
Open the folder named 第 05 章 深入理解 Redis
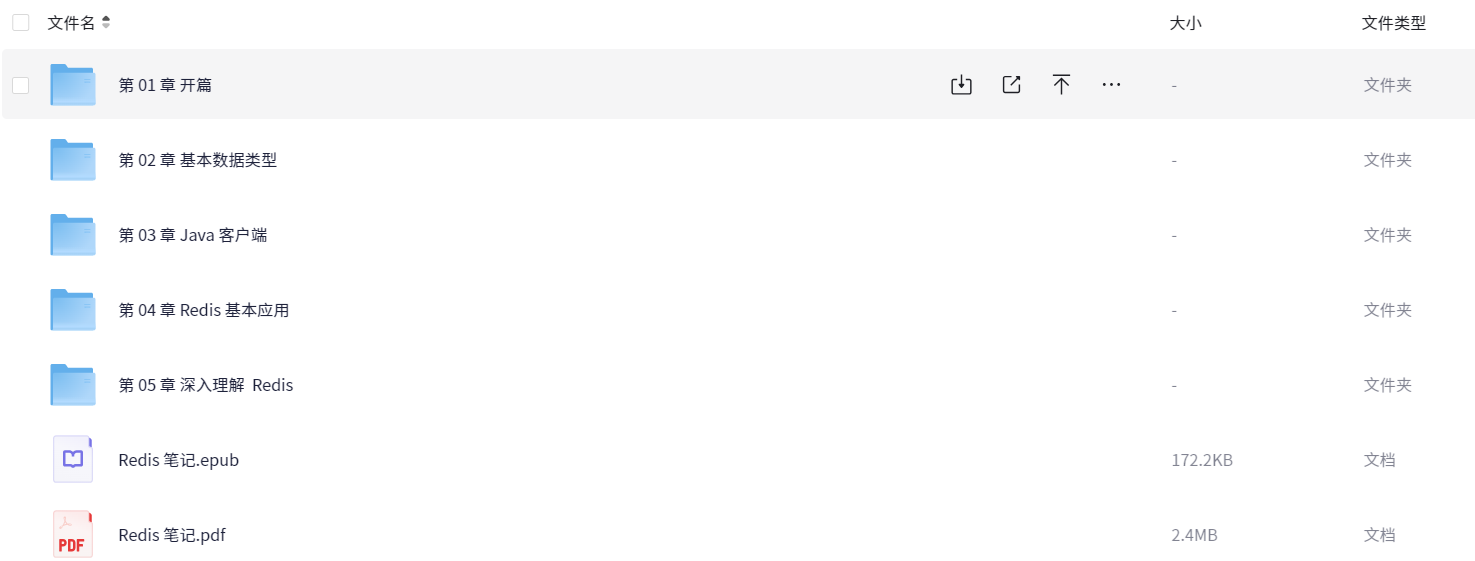coord(205,385)
